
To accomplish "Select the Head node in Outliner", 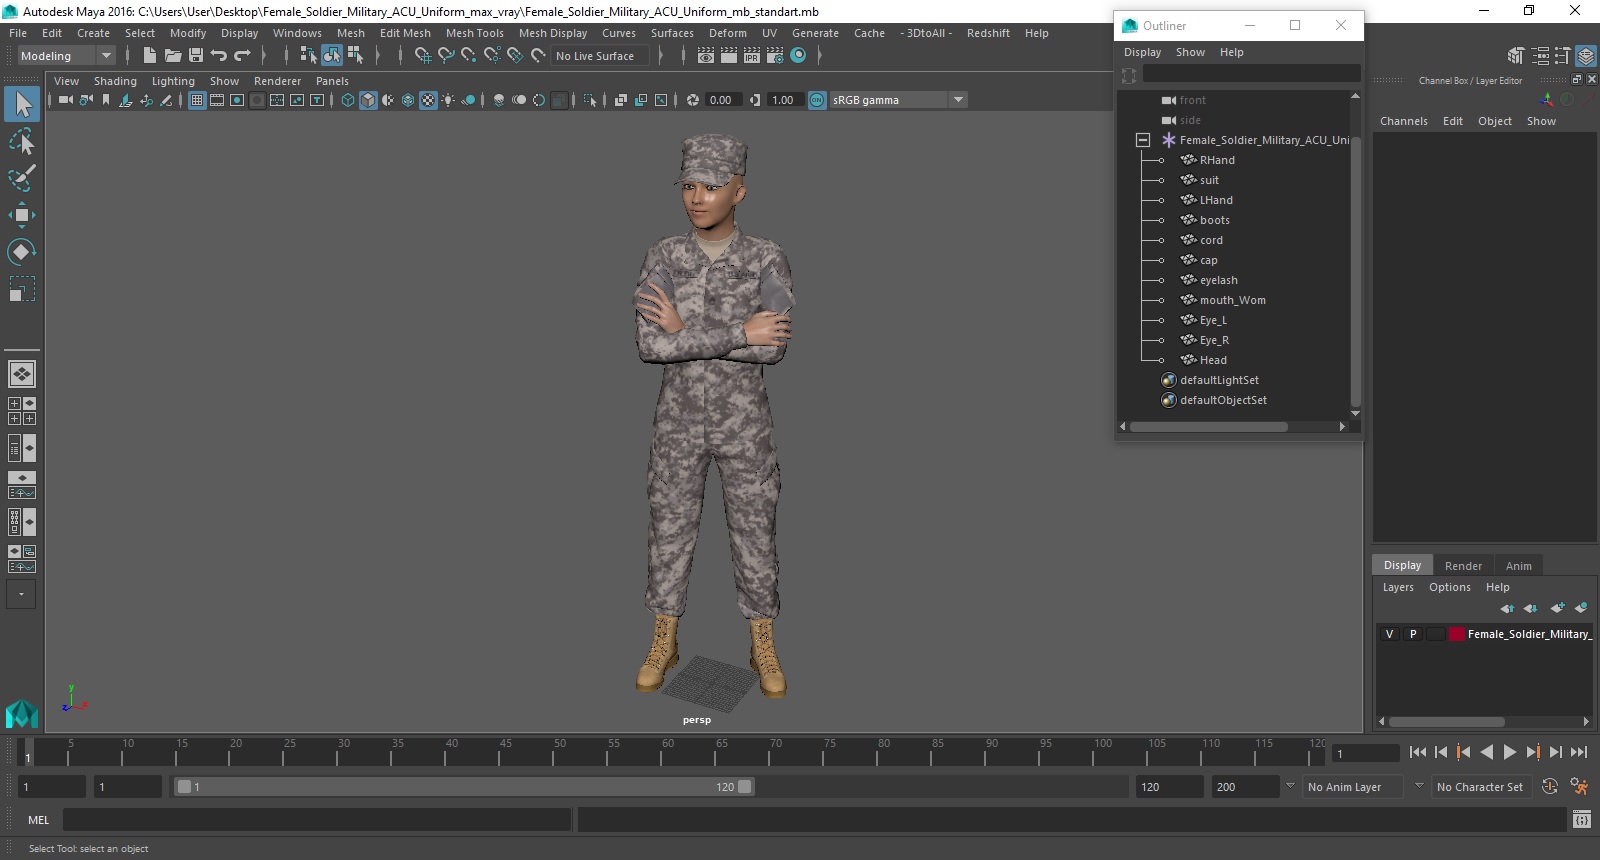I will 1213,360.
